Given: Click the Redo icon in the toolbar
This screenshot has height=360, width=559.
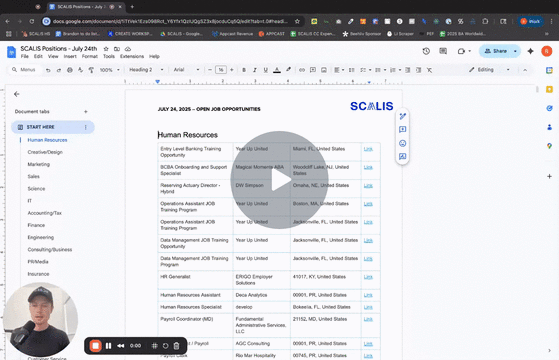Looking at the screenshot, I should 59,70.
